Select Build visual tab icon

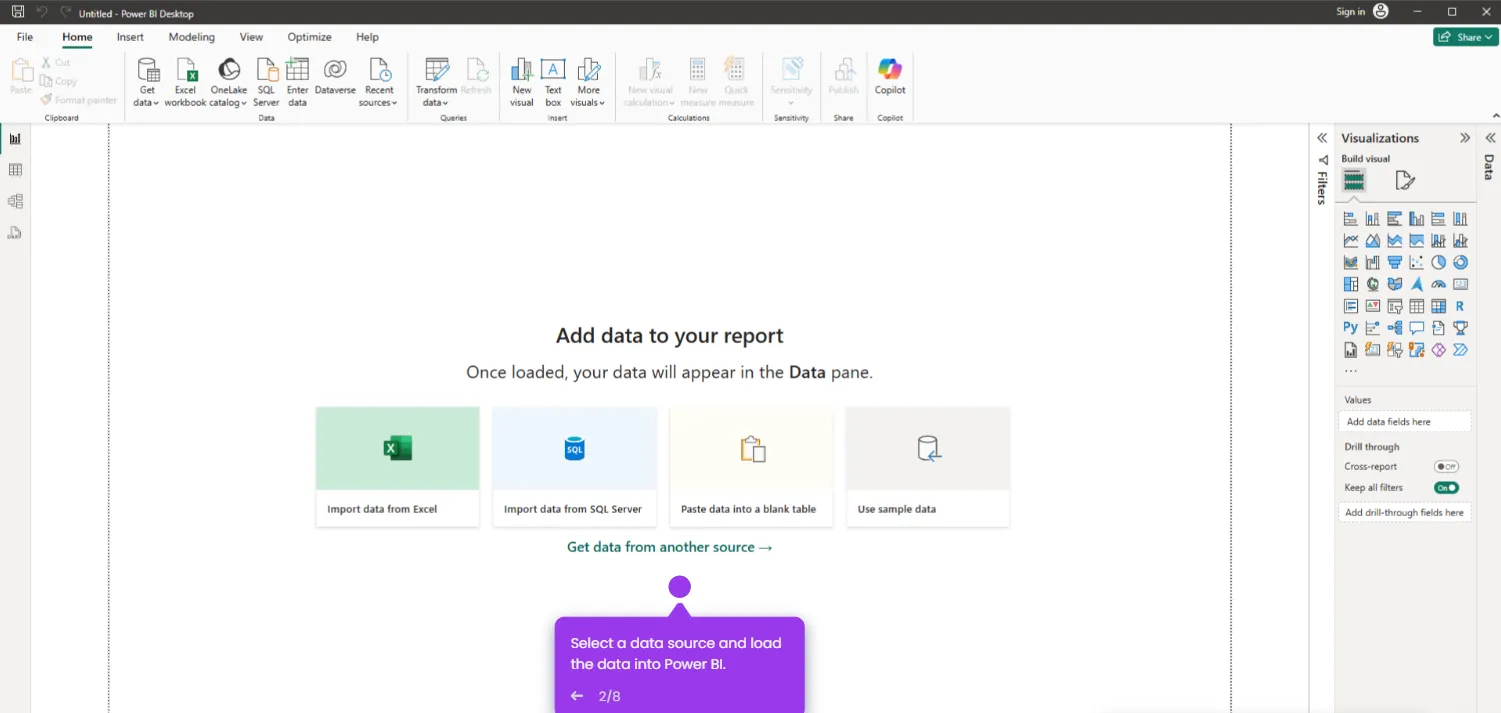coord(1354,181)
